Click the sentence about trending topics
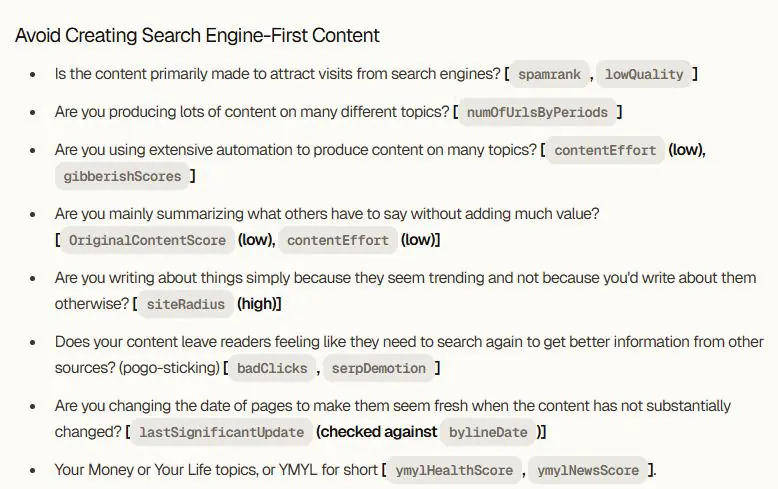The height and width of the screenshot is (489, 778). (x=405, y=278)
